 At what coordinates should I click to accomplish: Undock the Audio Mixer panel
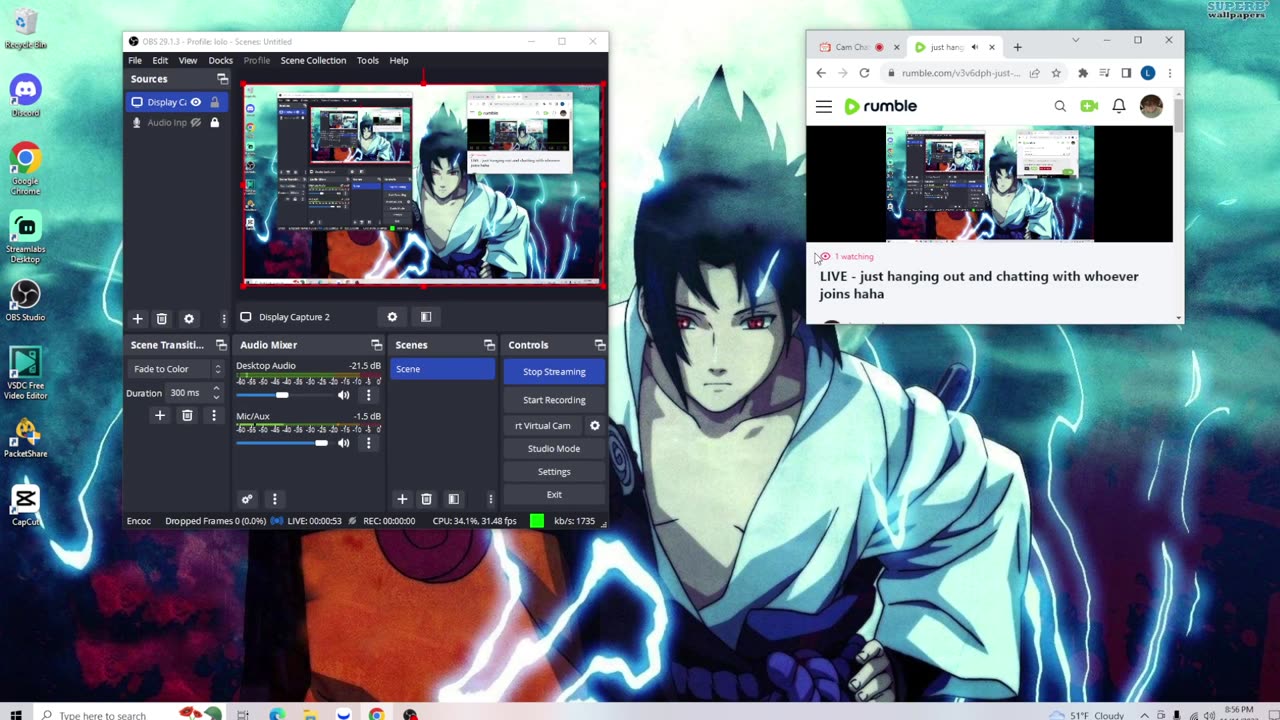pyautogui.click(x=377, y=345)
